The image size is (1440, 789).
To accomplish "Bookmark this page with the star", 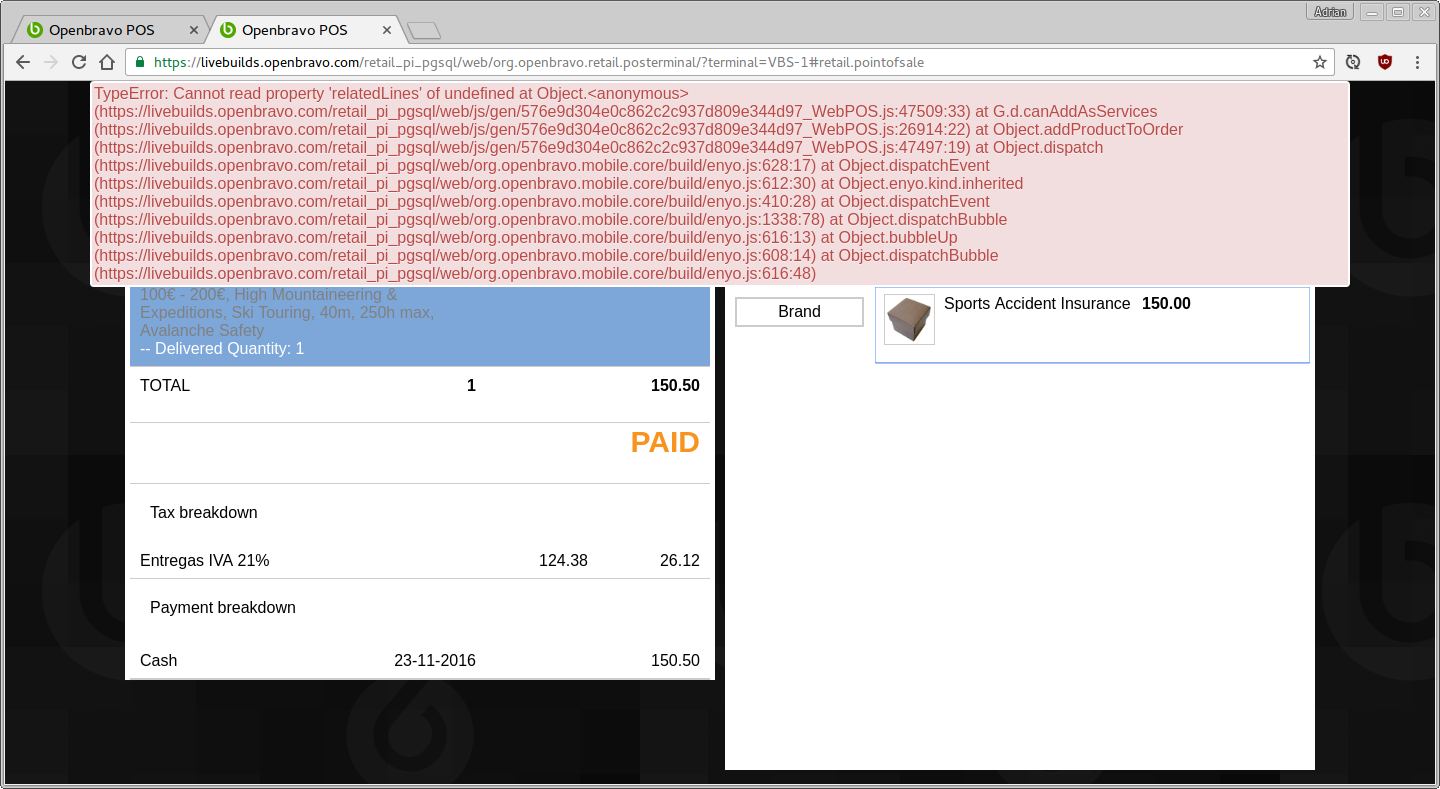I will click(x=1320, y=62).
